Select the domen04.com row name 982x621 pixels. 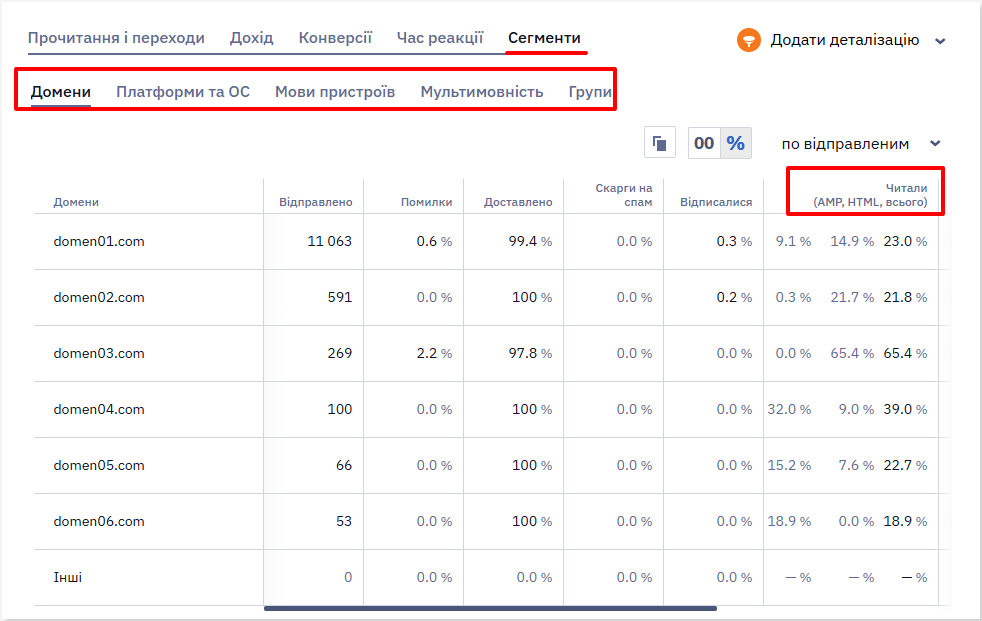[99, 409]
